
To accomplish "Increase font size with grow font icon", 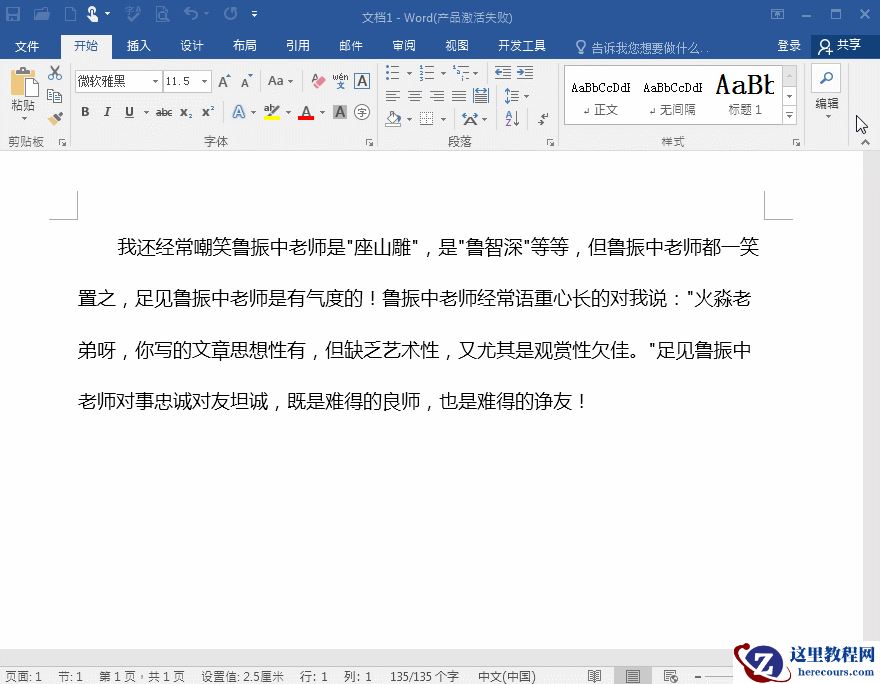I will coord(224,81).
